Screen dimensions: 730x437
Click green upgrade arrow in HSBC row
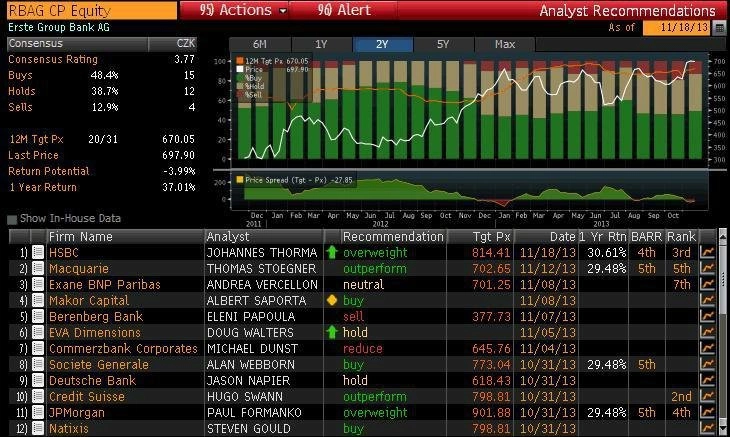(332, 252)
